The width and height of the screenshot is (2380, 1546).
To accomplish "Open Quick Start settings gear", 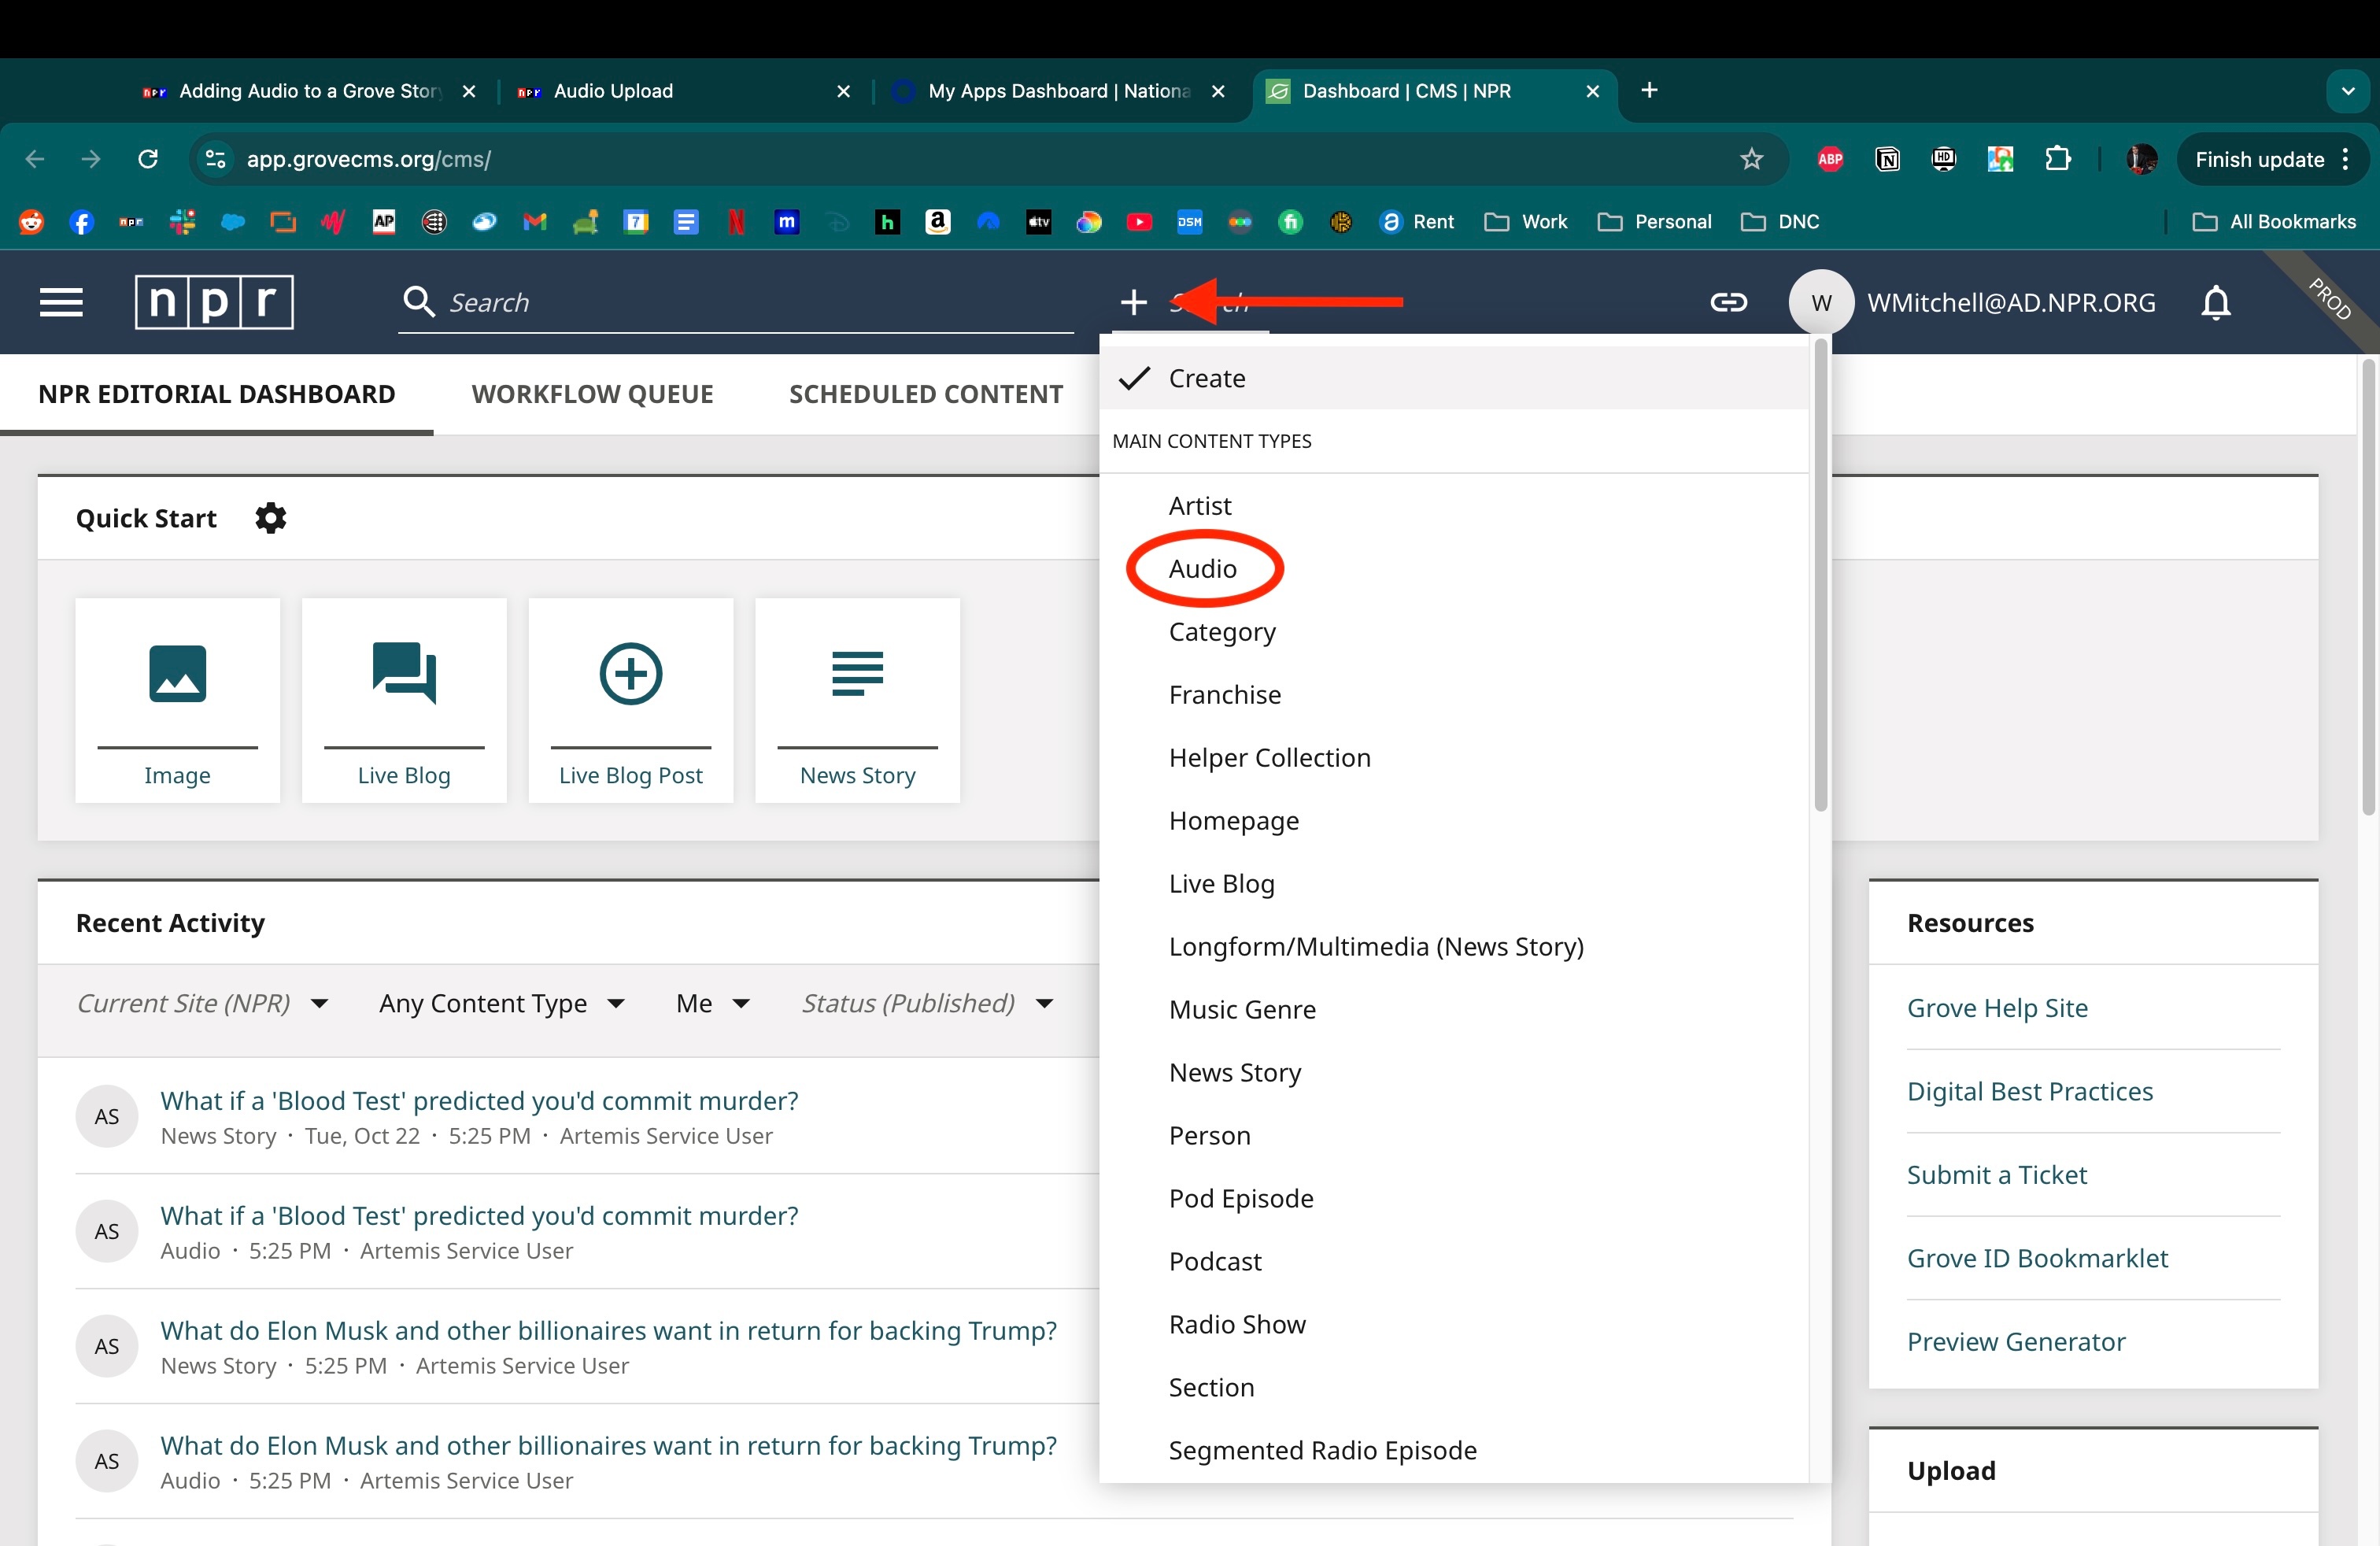I will point(270,518).
